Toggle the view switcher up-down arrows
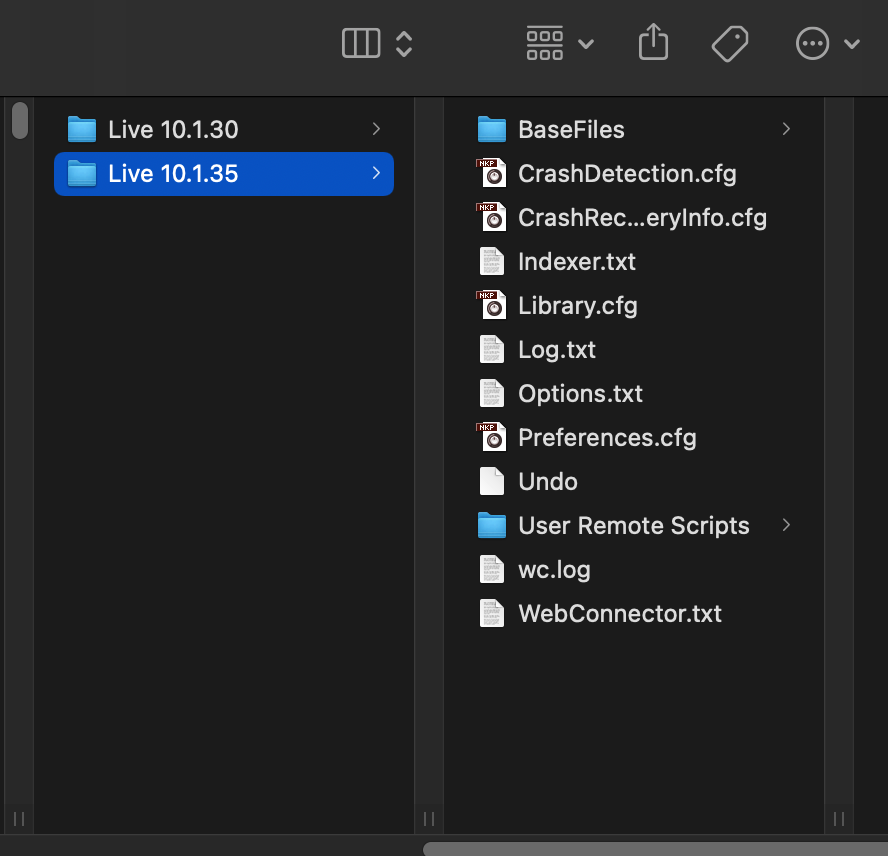Viewport: 888px width, 856px height. pyautogui.click(x=404, y=43)
